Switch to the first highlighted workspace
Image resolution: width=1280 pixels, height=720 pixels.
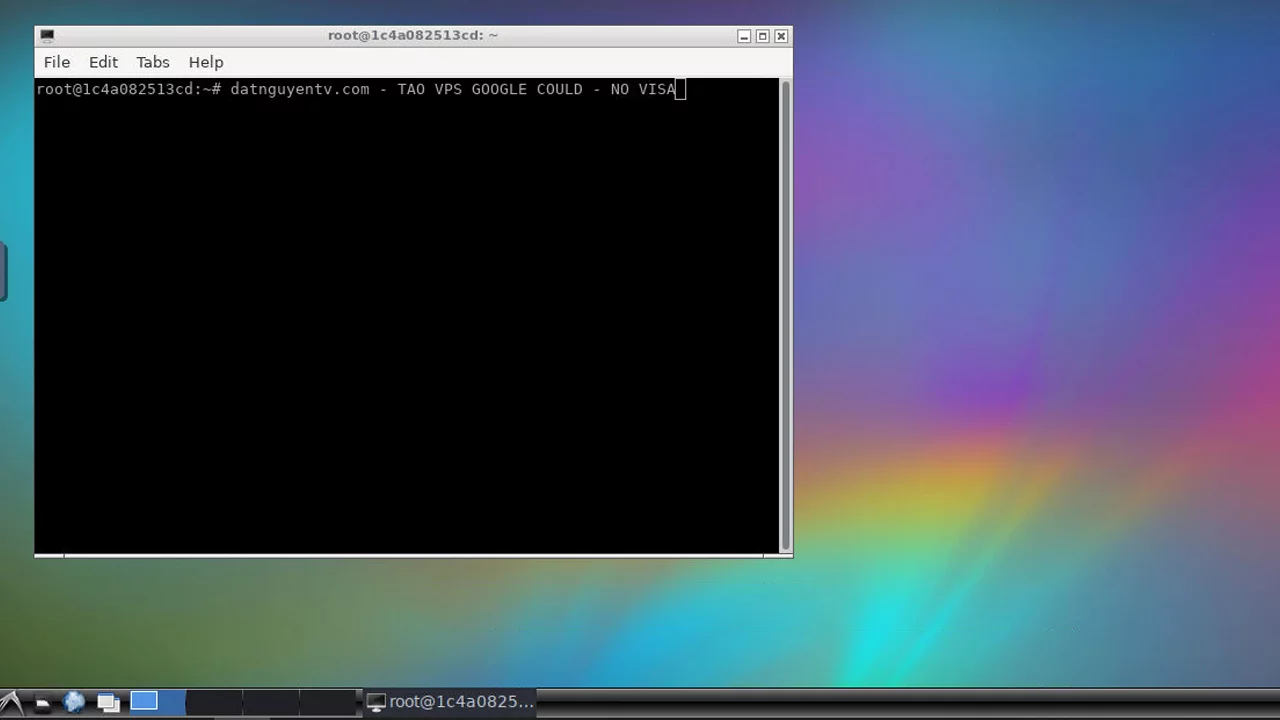tap(157, 702)
